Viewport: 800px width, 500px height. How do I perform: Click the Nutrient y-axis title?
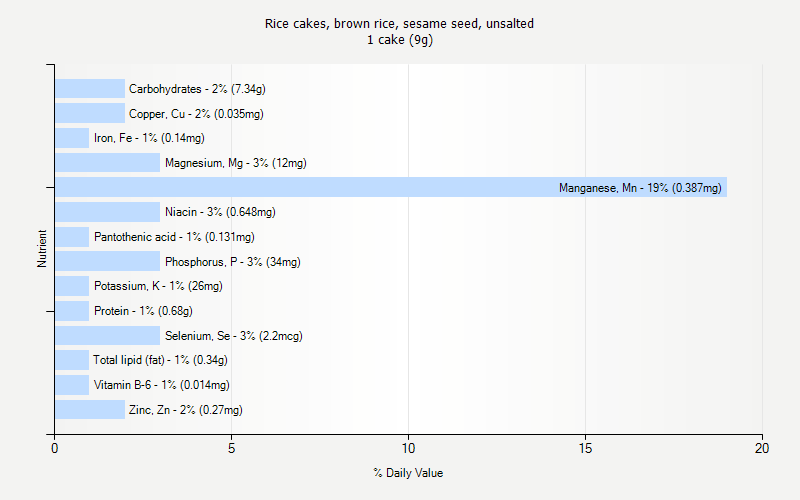coord(42,248)
